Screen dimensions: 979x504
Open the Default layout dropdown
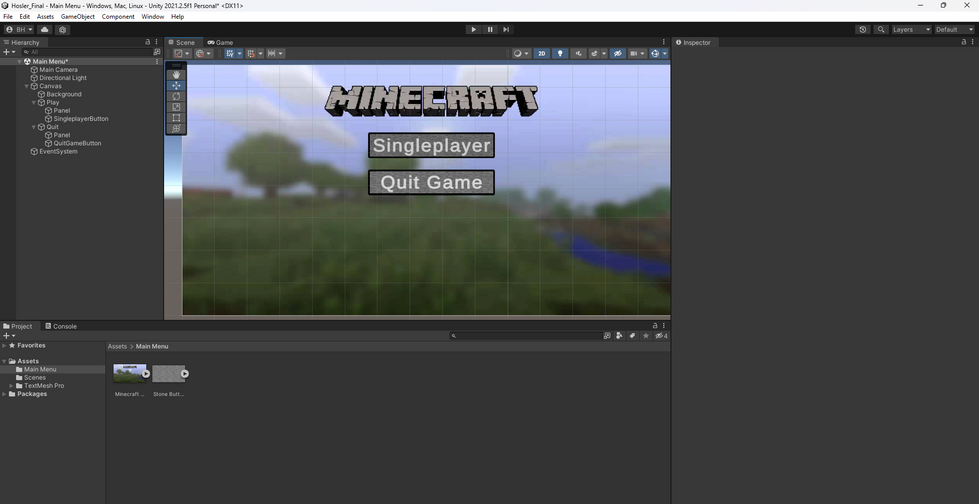click(x=954, y=29)
